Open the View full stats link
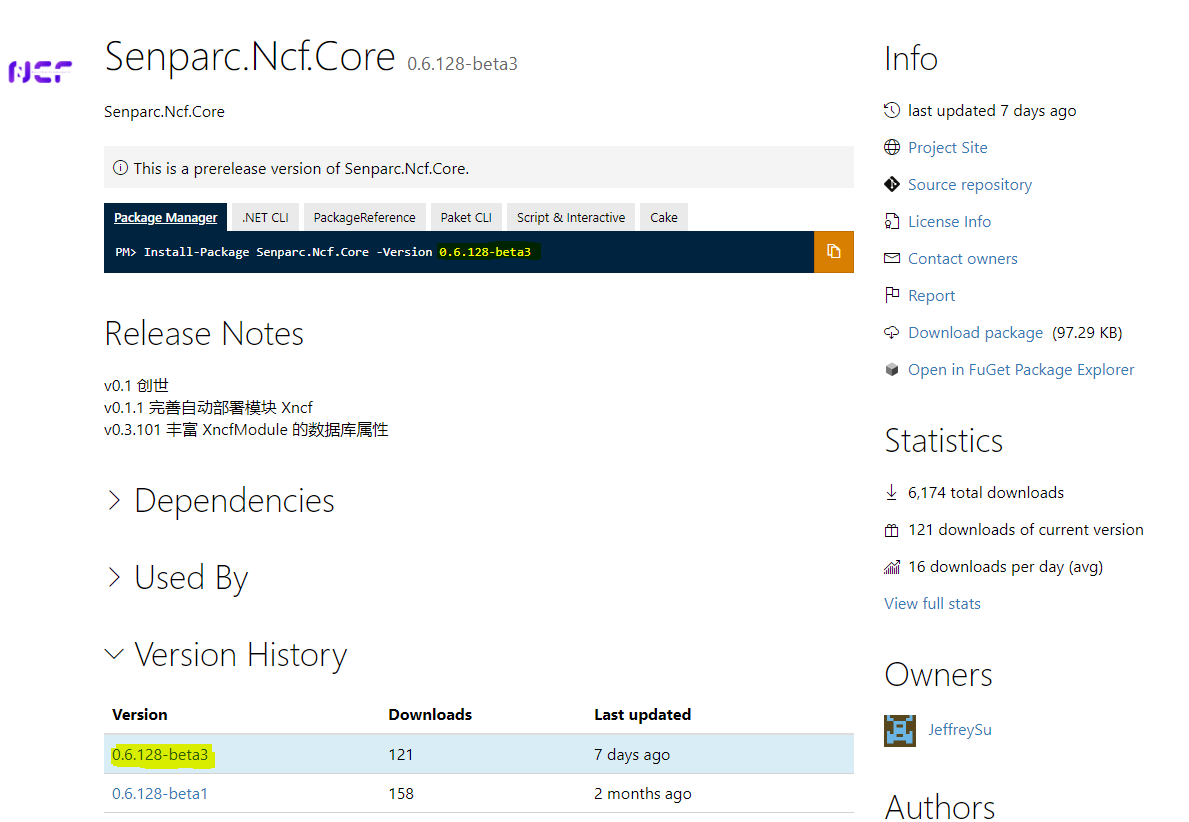This screenshot has width=1189, height=822. point(932,604)
